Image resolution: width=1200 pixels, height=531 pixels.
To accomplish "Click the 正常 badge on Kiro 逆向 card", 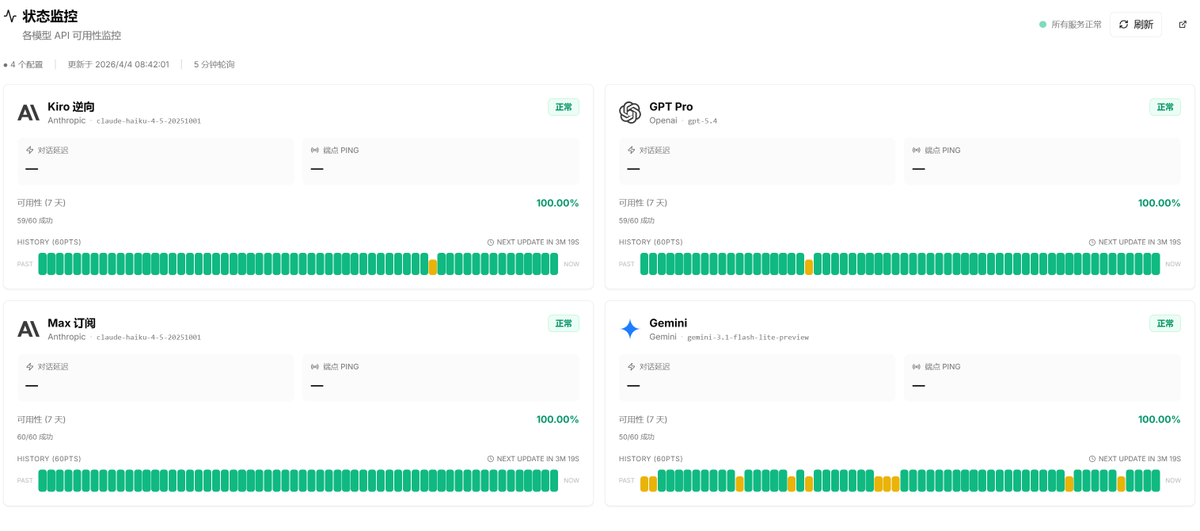I will click(564, 107).
